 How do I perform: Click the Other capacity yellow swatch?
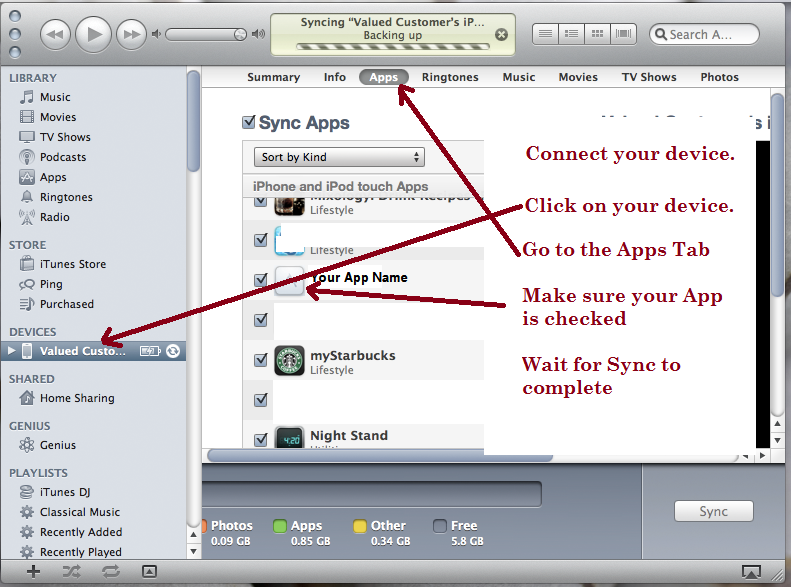coord(360,526)
